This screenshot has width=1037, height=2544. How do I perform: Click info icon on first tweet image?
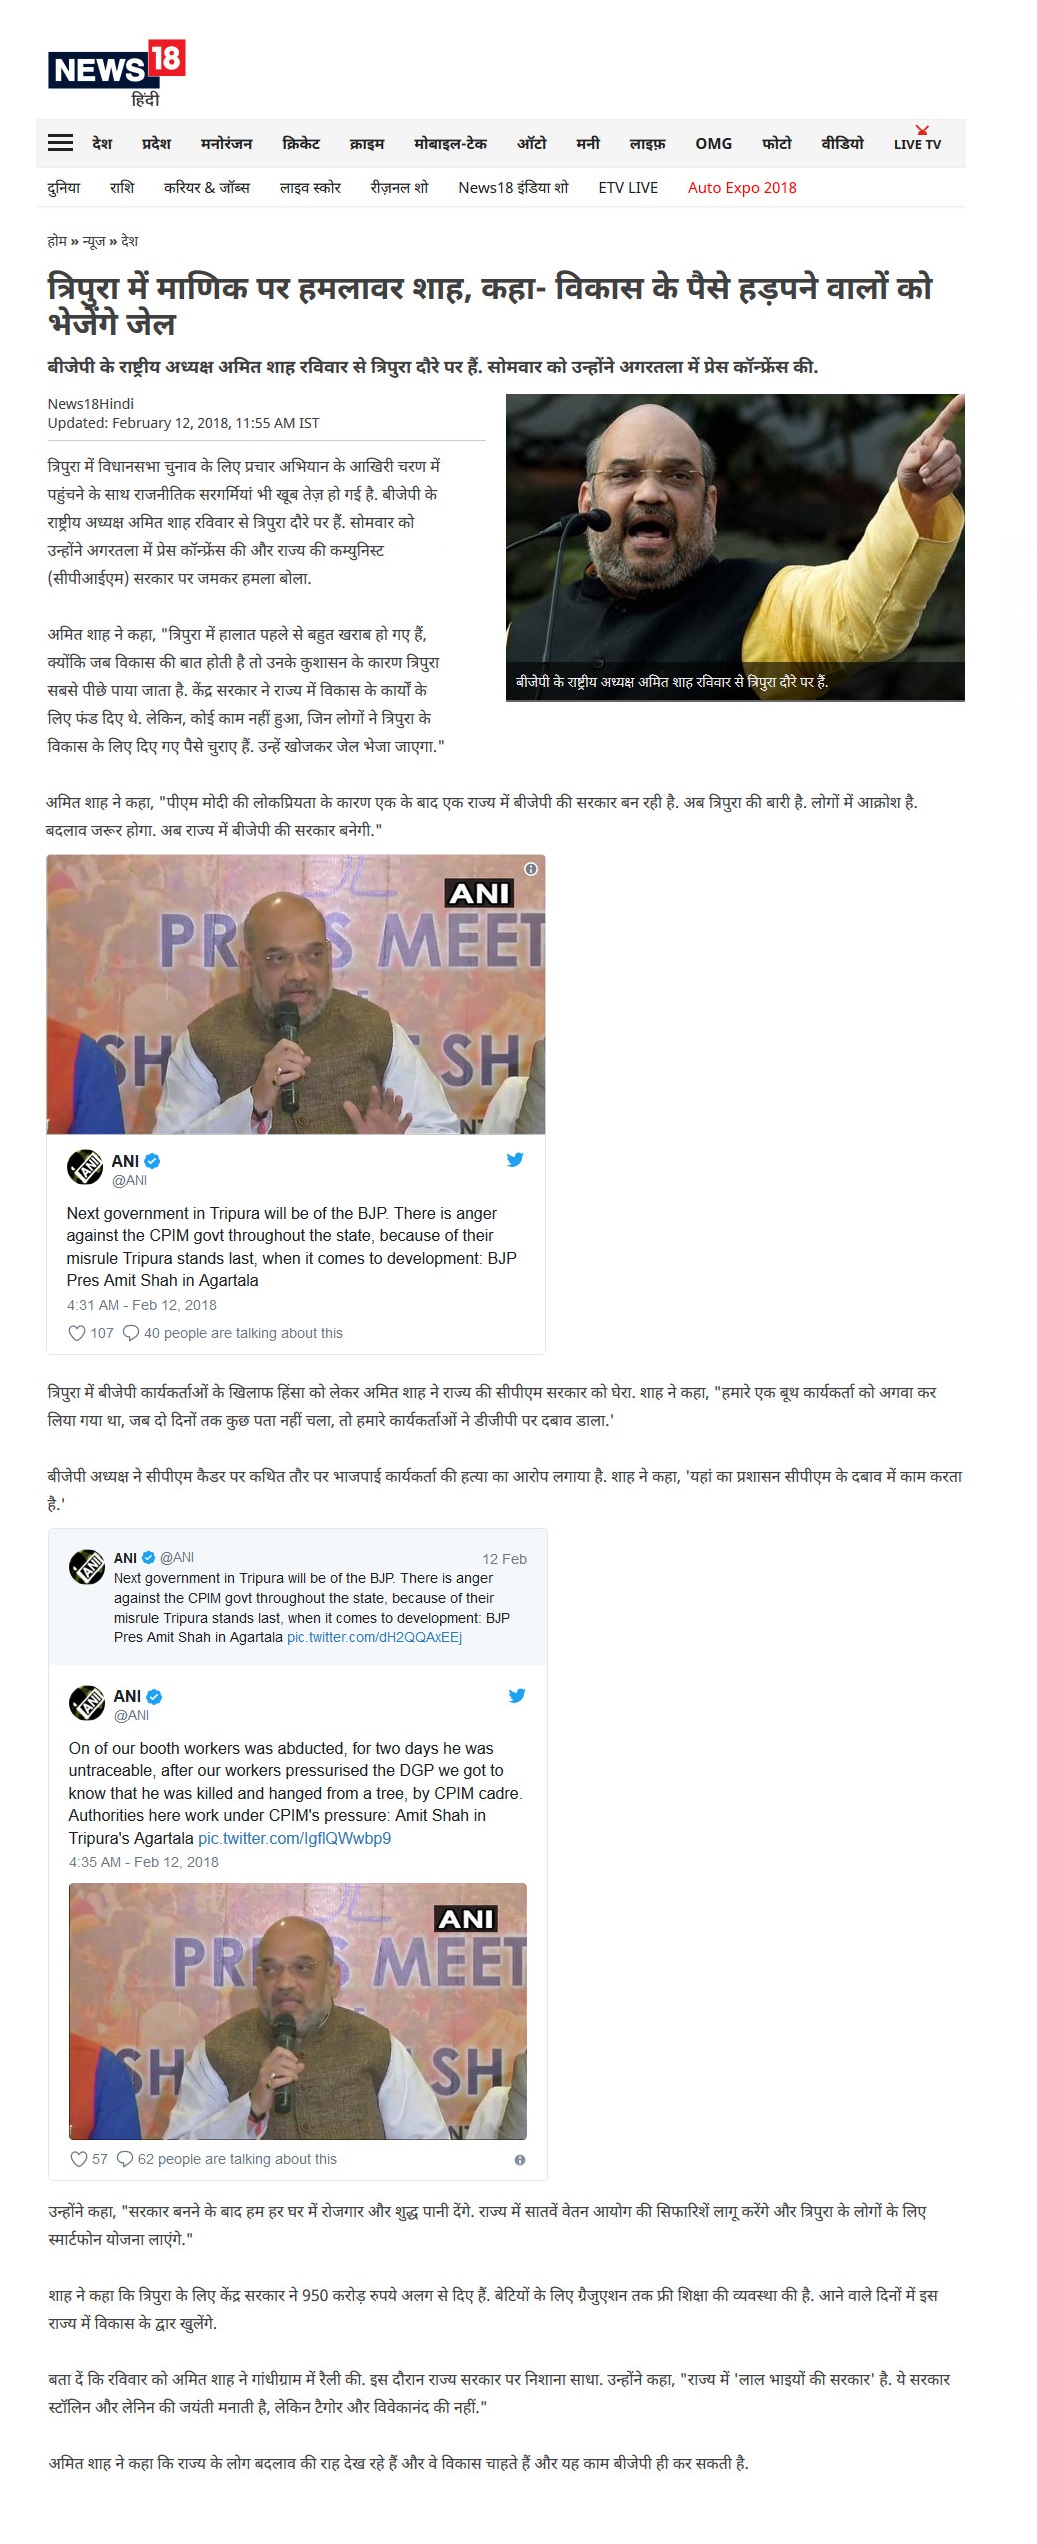pos(531,869)
